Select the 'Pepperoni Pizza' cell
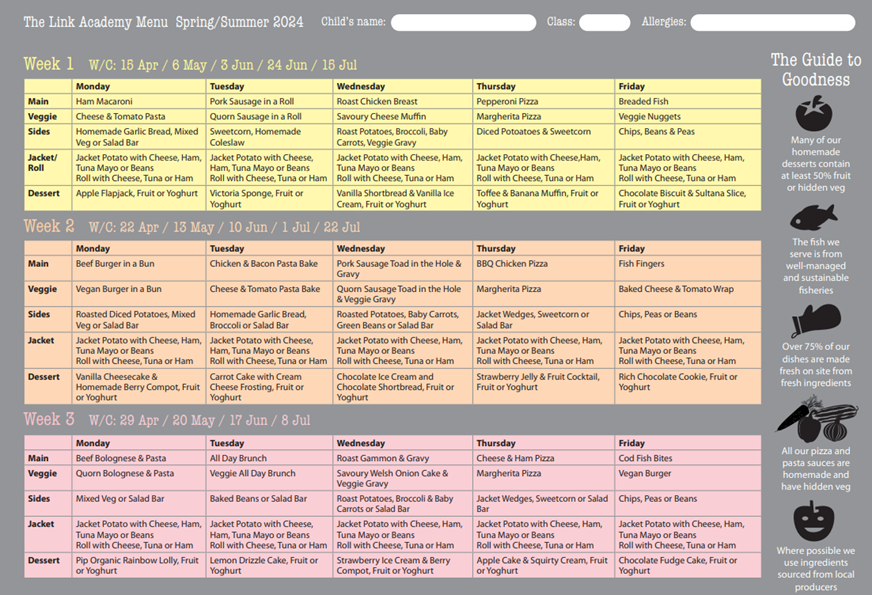 pos(544,101)
